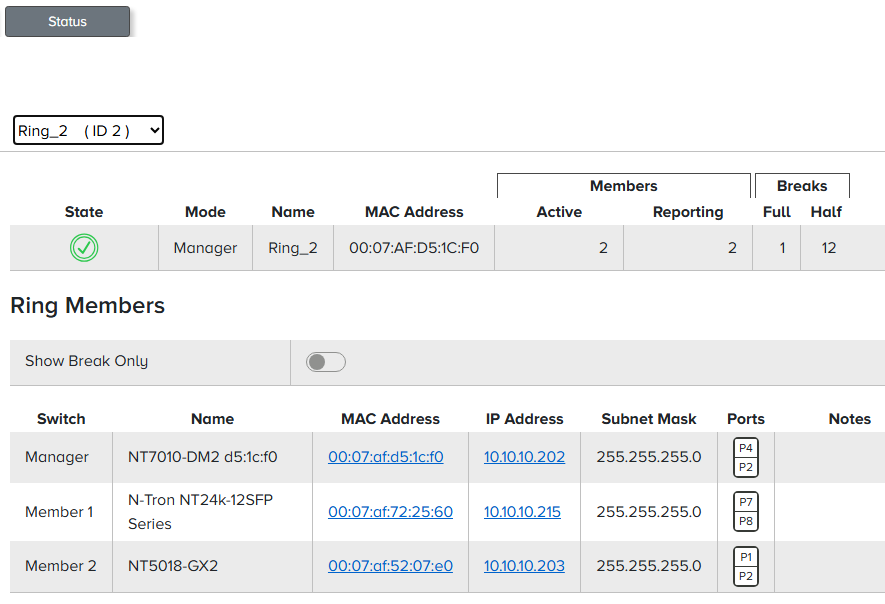Click the ring MAC 00:07:AF:D5:1C:F0 cell
Screen dimensions: 885x604
coord(414,248)
